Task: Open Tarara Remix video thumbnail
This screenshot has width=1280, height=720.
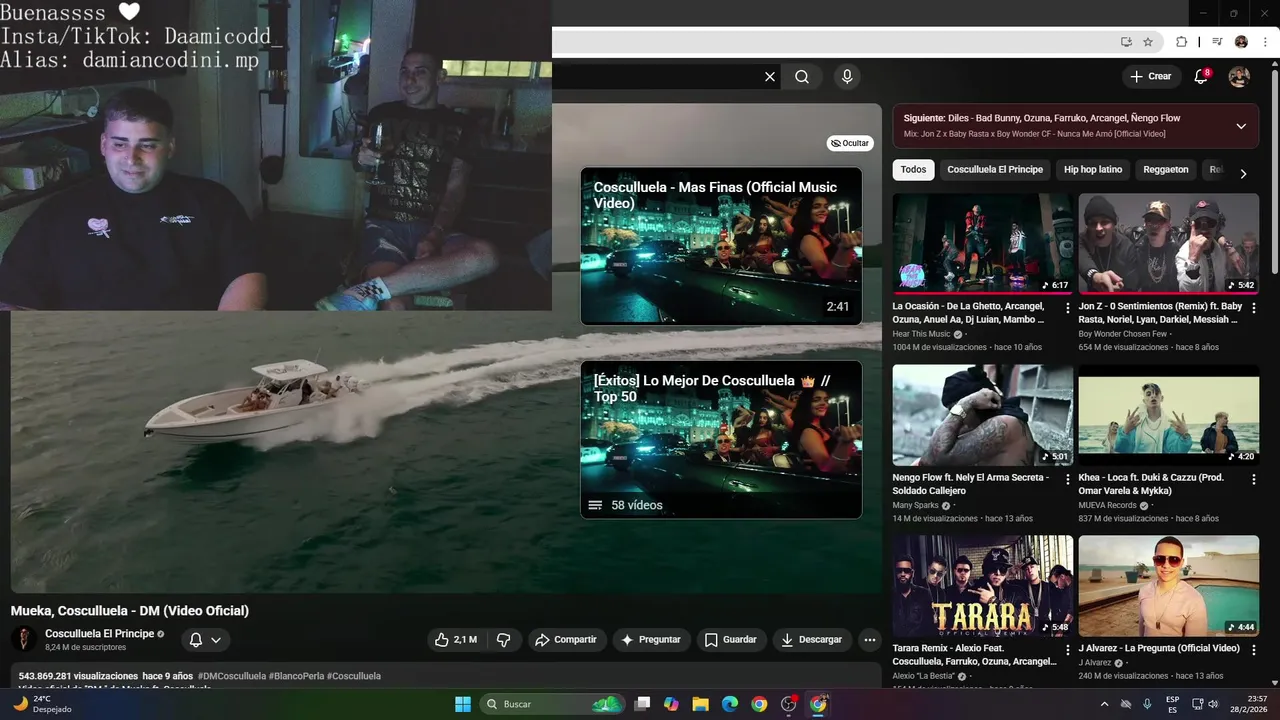Action: (x=983, y=586)
